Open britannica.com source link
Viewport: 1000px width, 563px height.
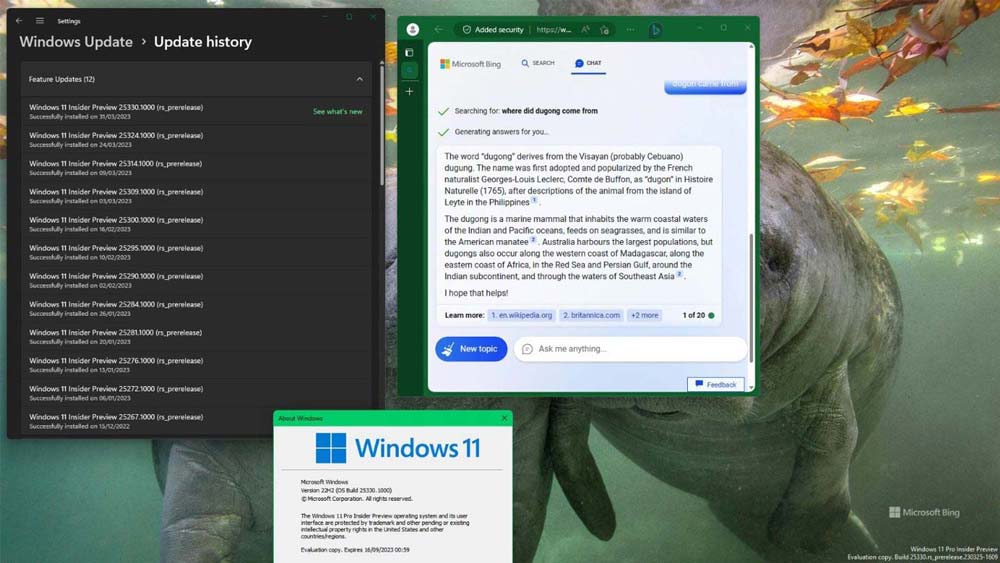[591, 315]
